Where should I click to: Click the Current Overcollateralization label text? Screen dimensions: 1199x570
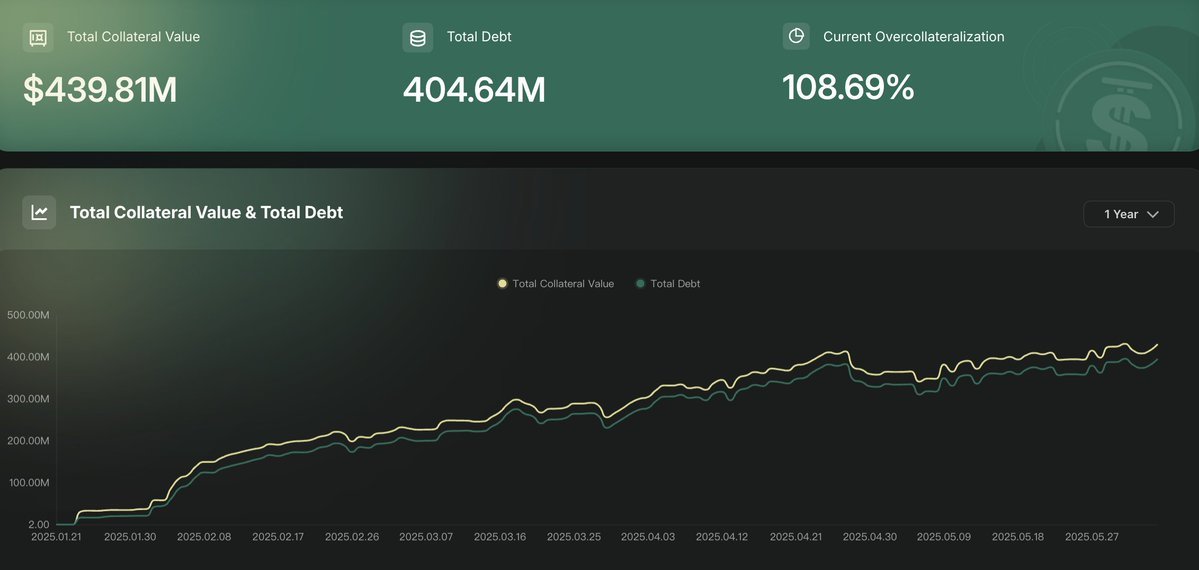click(x=914, y=37)
